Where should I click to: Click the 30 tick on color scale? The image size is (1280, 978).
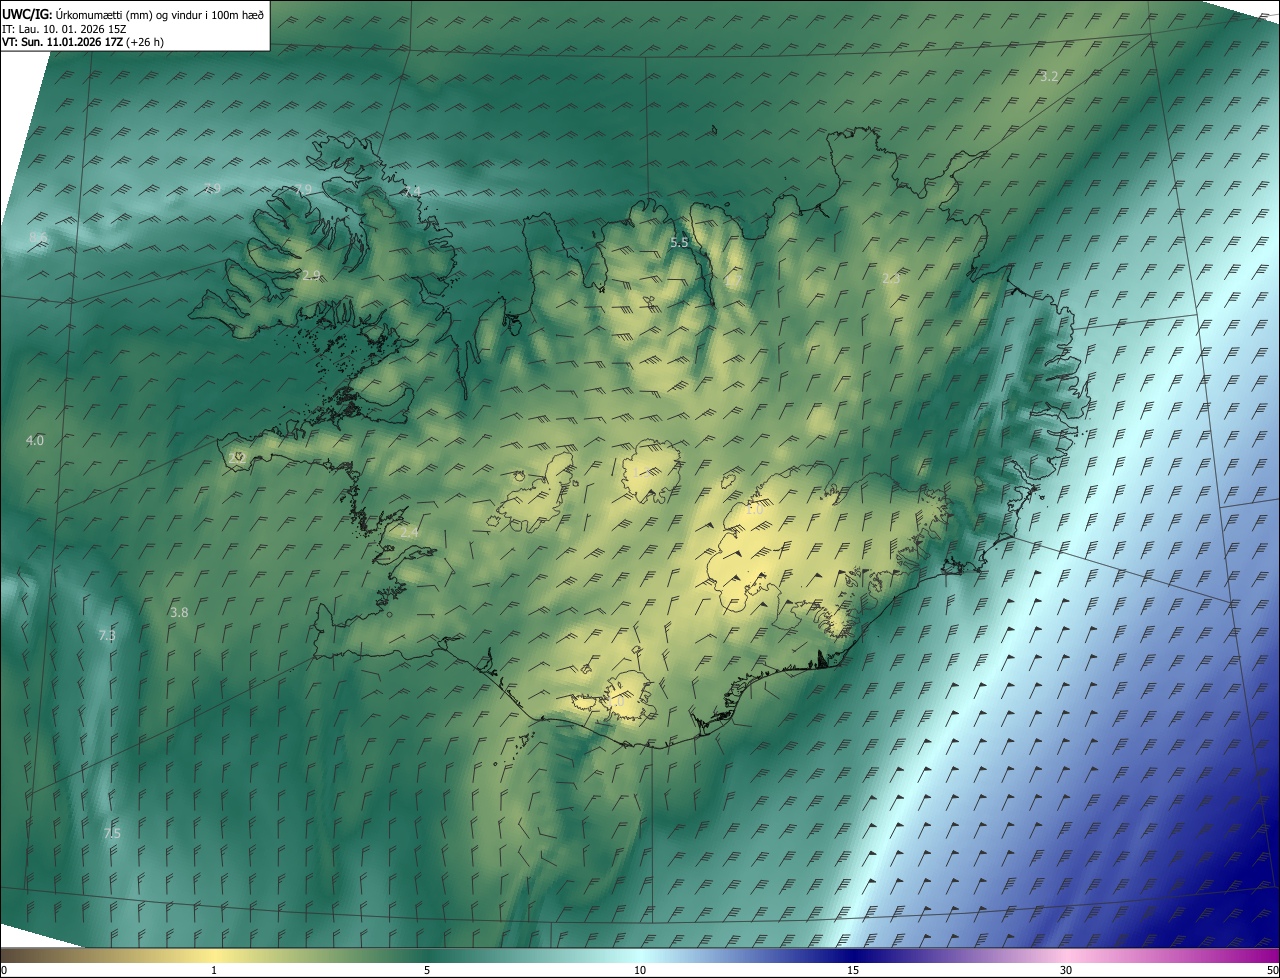tap(1066, 970)
